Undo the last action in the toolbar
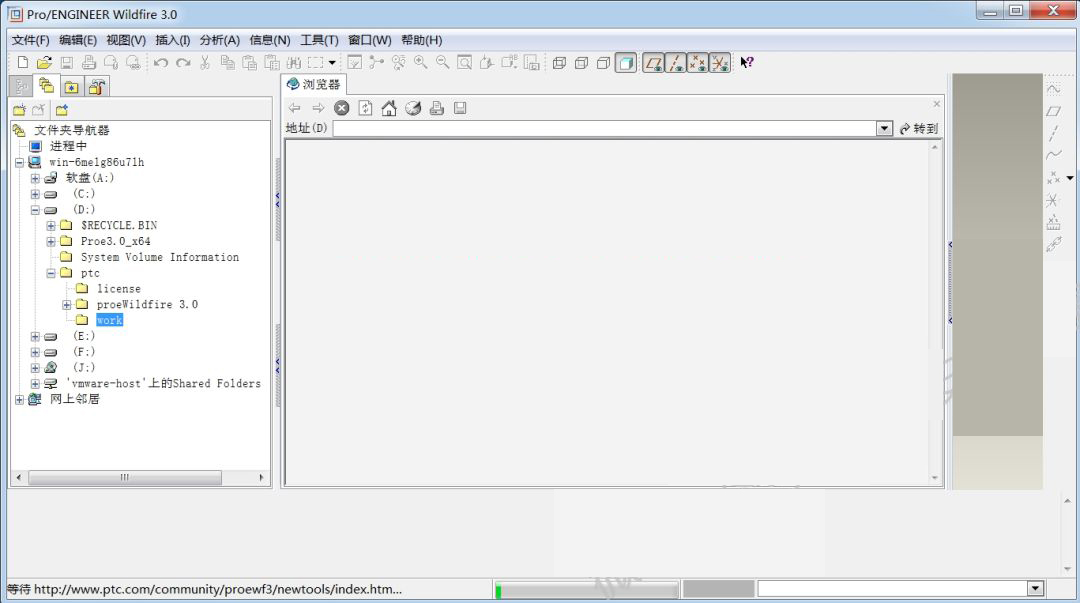This screenshot has width=1080, height=603. [x=161, y=63]
